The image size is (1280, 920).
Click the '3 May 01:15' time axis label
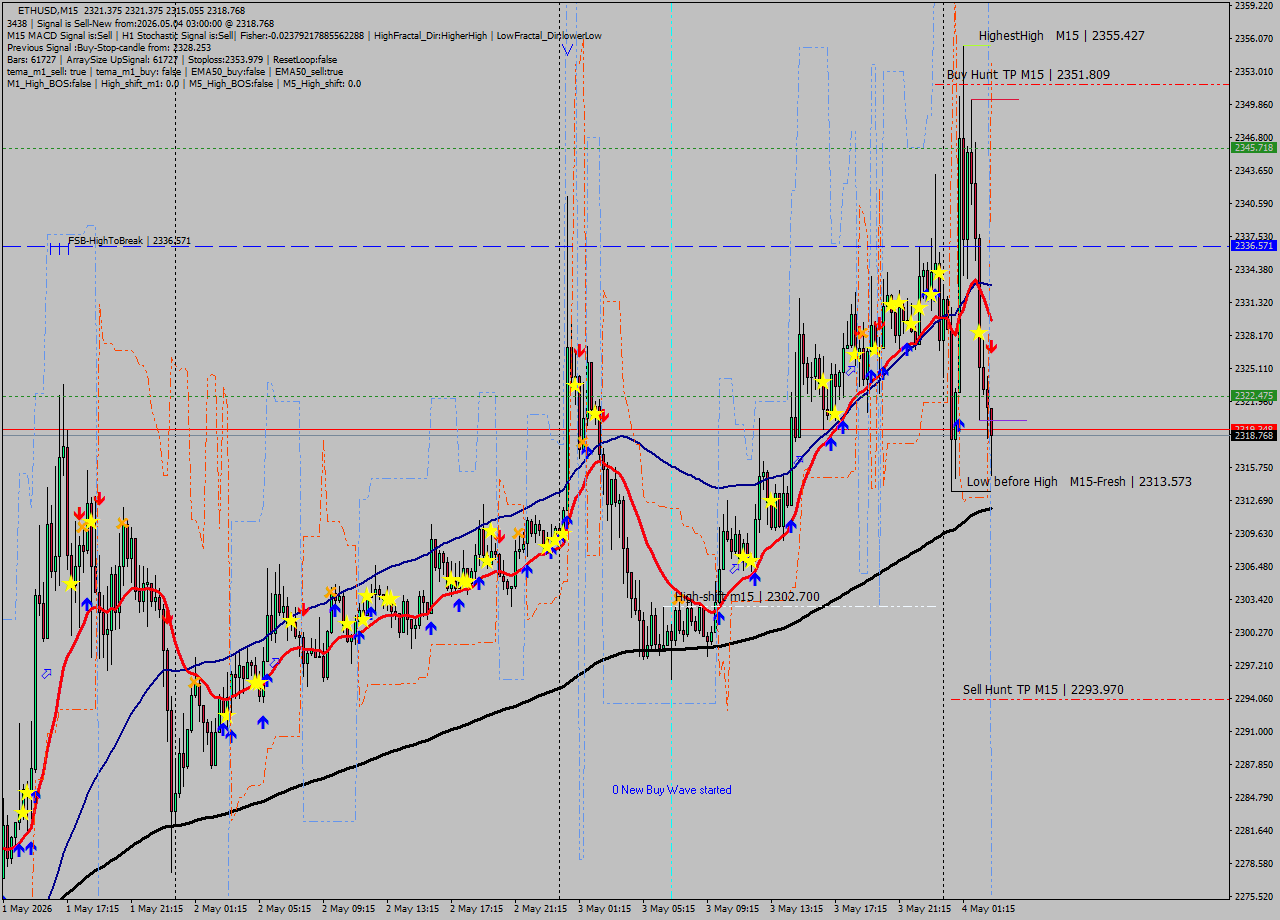click(x=605, y=910)
